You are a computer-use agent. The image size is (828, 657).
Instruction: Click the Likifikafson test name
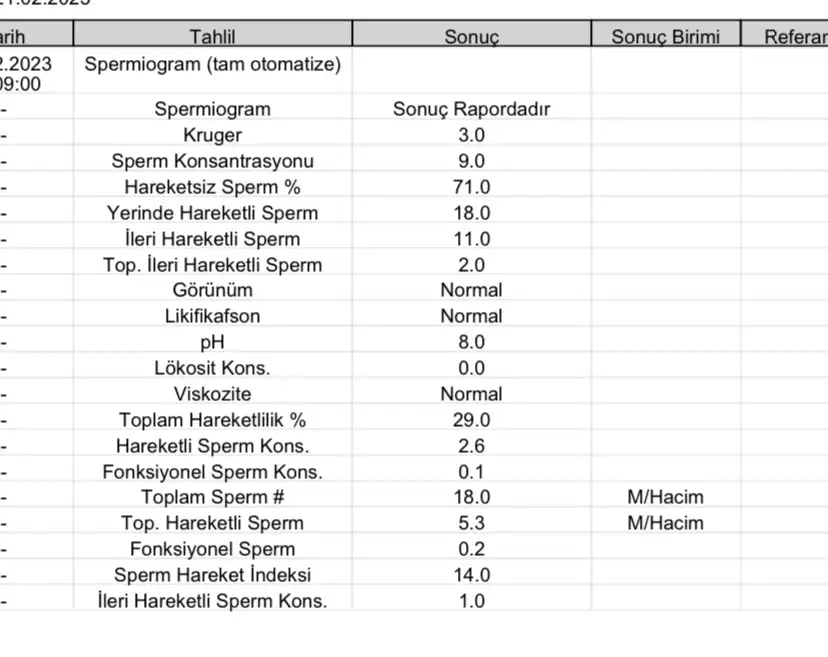click(x=212, y=316)
